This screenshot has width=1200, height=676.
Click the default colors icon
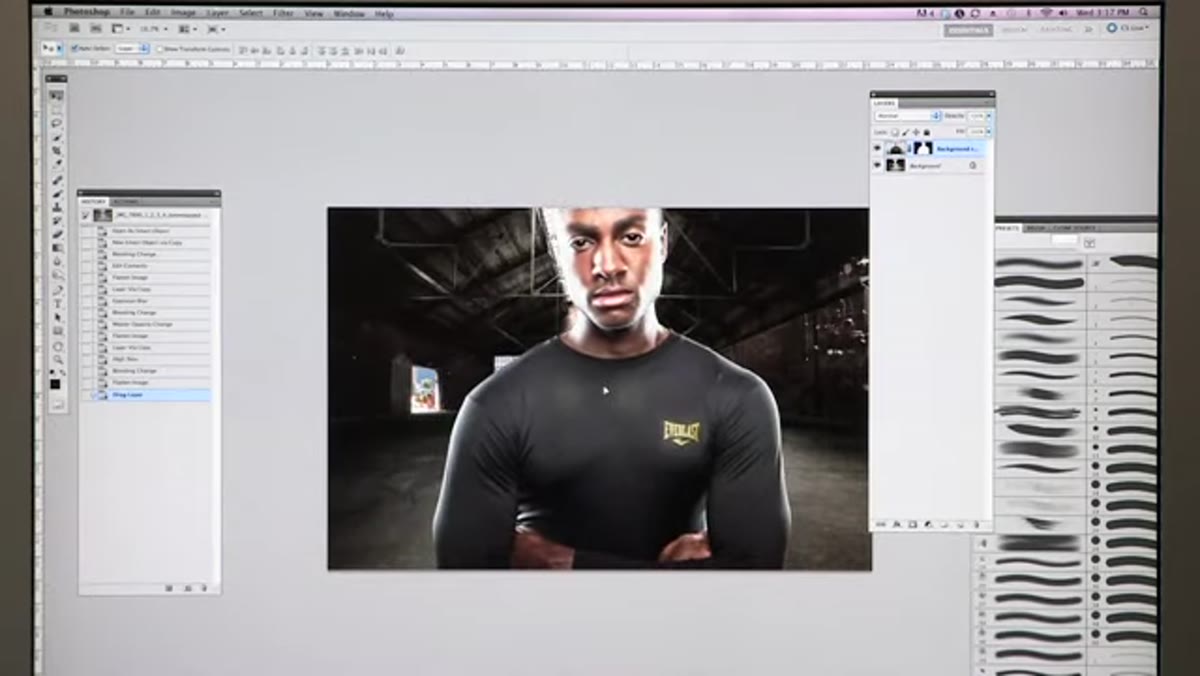click(x=51, y=372)
